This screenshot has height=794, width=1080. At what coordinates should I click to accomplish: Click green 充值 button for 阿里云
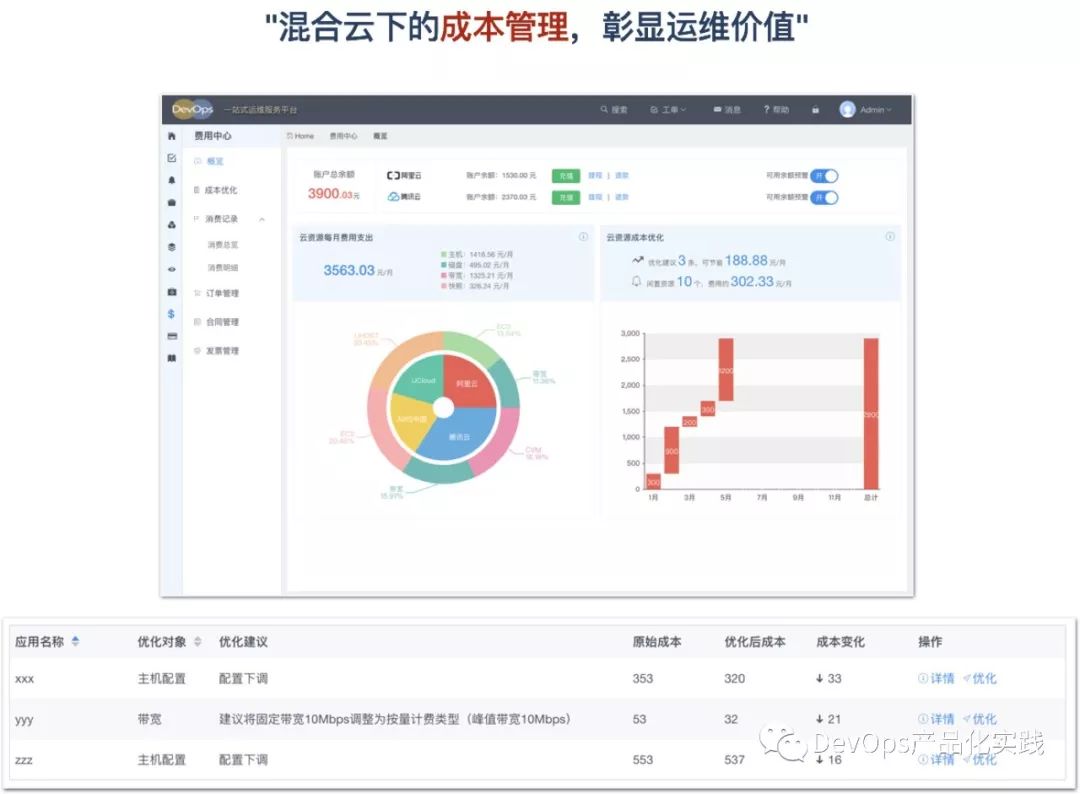(x=565, y=176)
